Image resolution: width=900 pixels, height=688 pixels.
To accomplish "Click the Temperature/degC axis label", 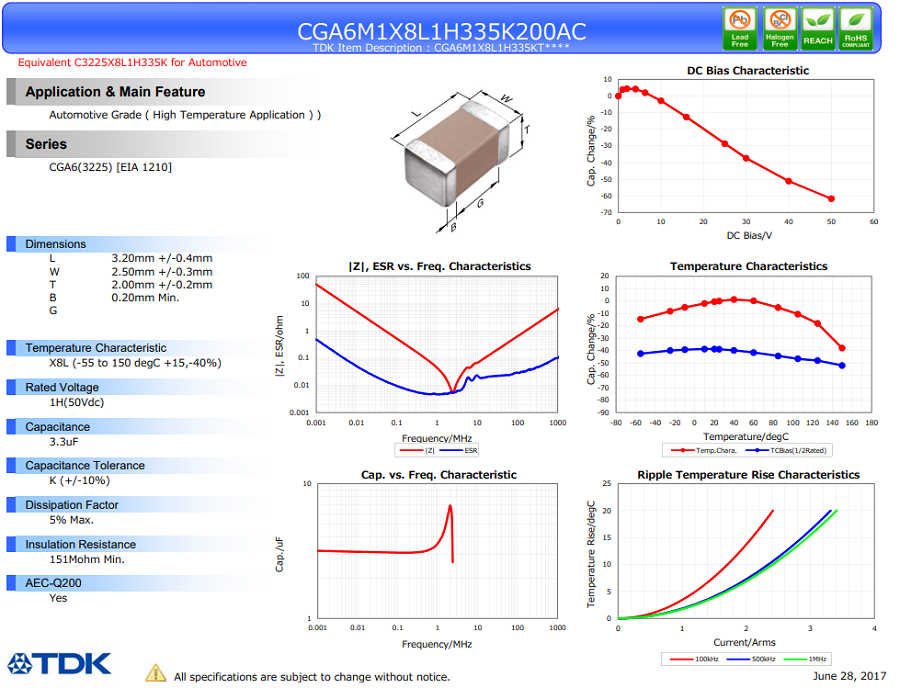I will coord(746,437).
